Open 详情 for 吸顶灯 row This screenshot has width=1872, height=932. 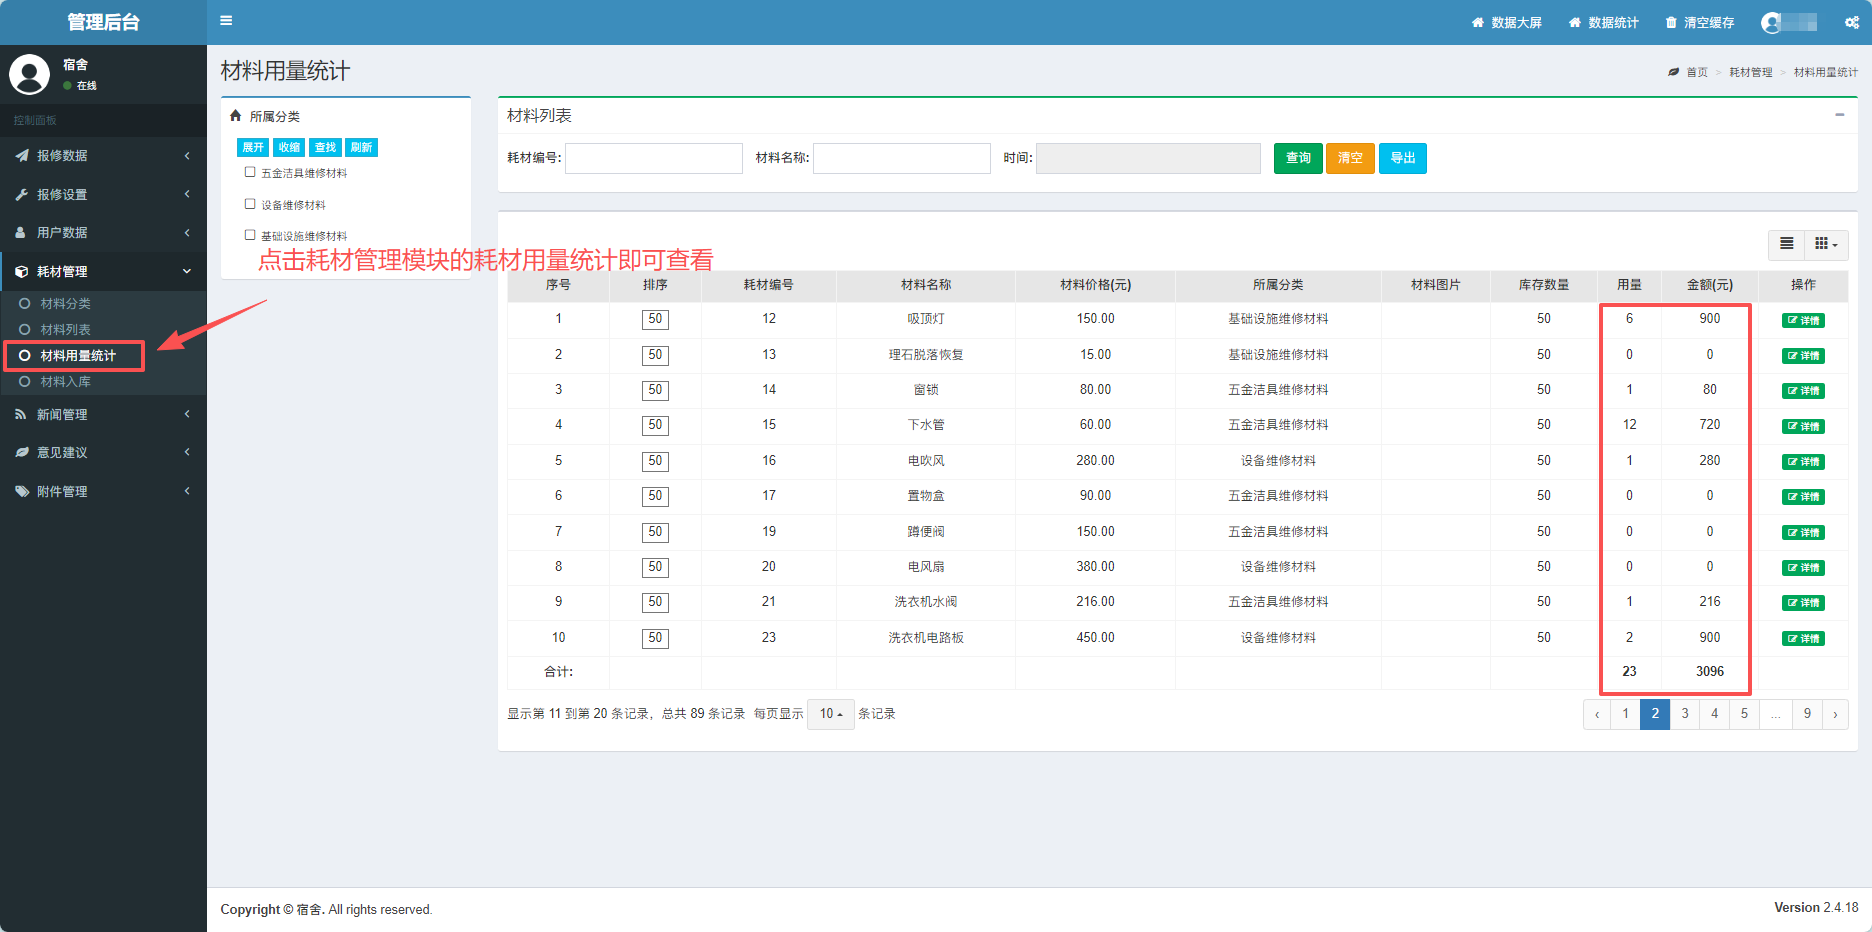(x=1803, y=320)
